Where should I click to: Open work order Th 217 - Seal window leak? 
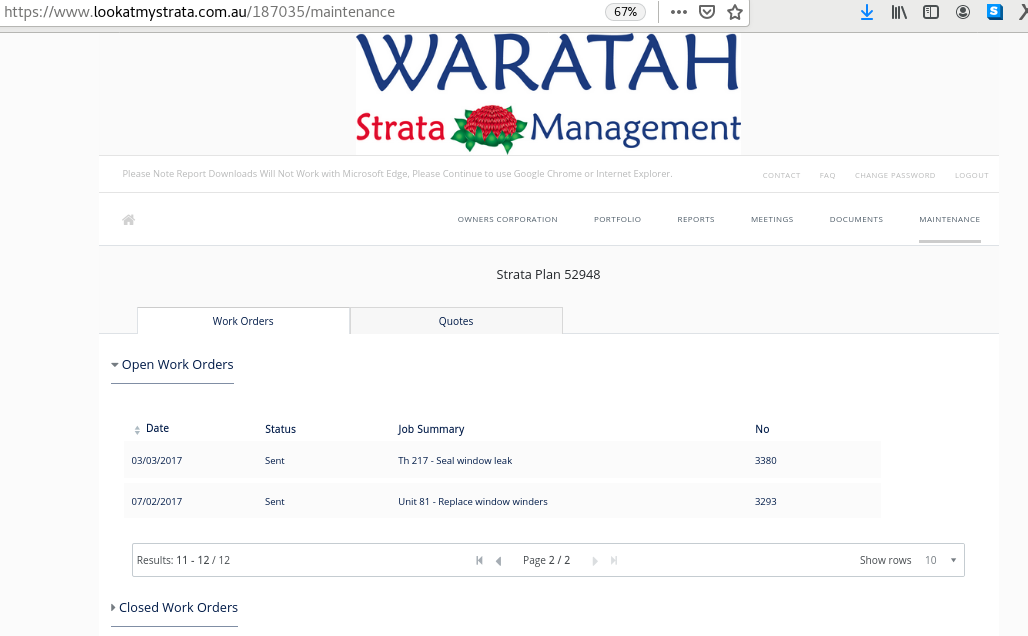tap(455, 461)
